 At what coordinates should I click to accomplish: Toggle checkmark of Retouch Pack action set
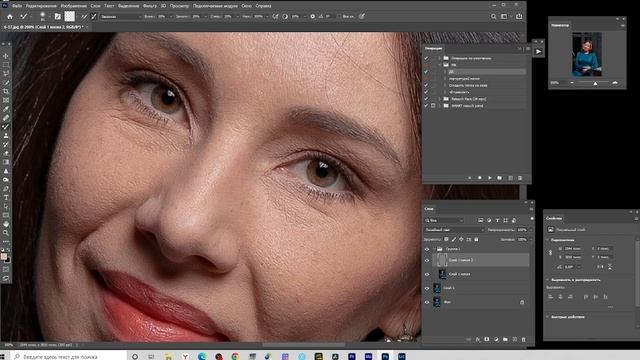(x=426, y=99)
